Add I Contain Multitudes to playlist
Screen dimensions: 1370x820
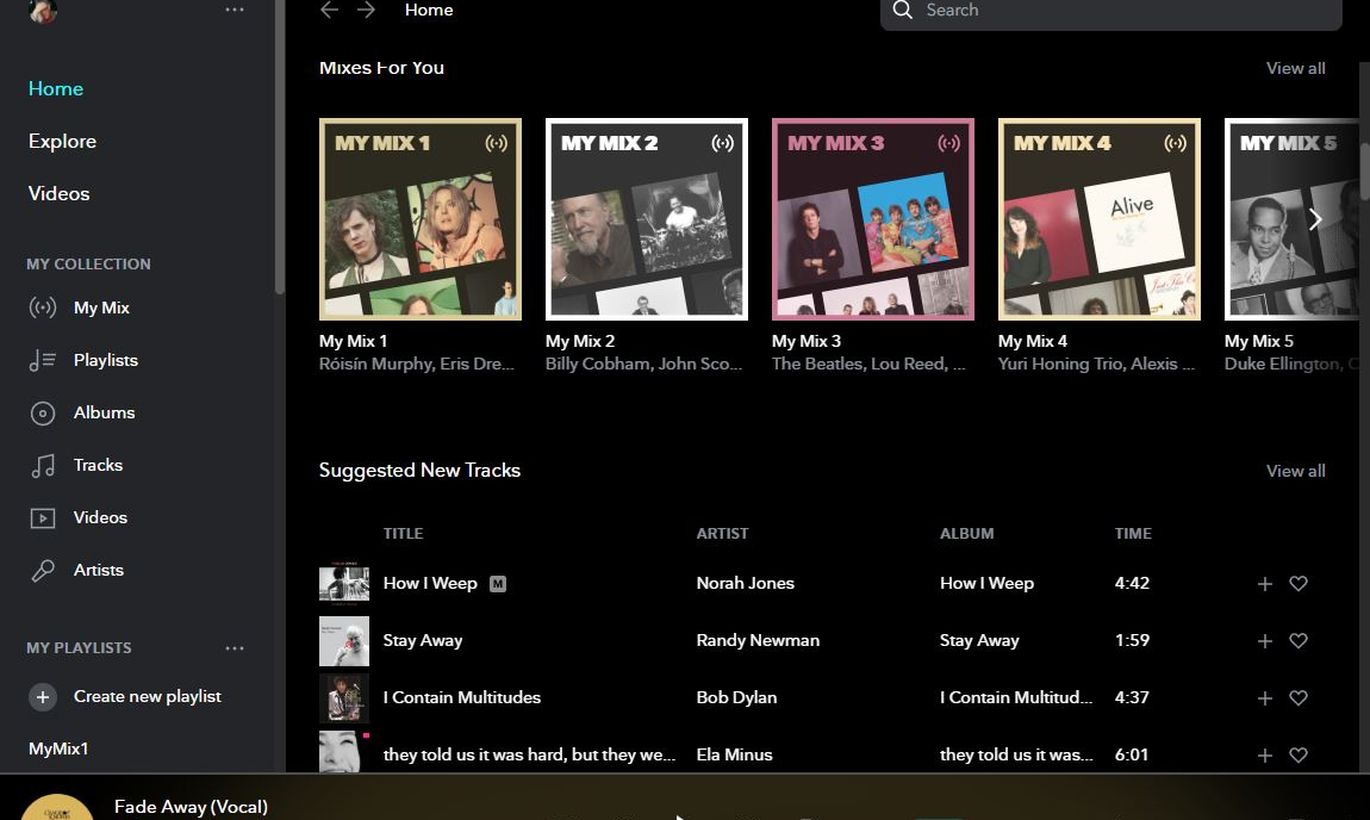point(1265,698)
